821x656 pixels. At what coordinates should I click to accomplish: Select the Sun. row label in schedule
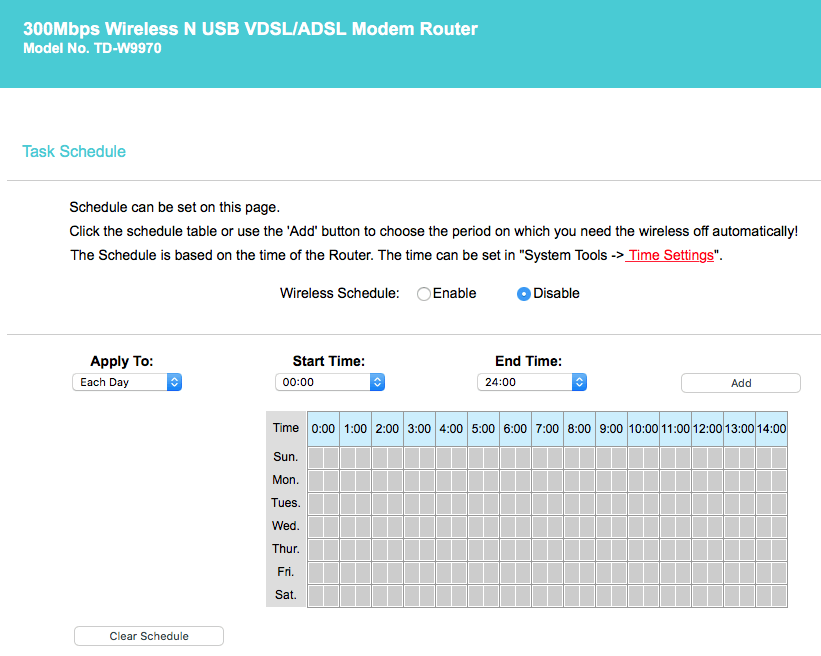point(285,457)
